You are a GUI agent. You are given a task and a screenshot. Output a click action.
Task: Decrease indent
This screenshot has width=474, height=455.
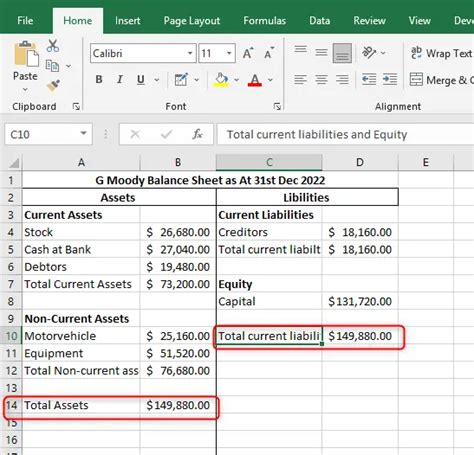[x=369, y=80]
